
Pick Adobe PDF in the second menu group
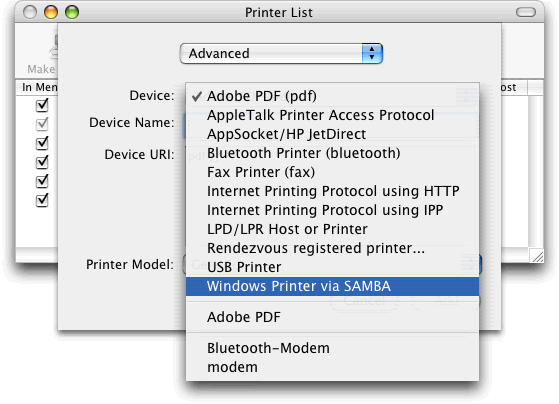332,317
